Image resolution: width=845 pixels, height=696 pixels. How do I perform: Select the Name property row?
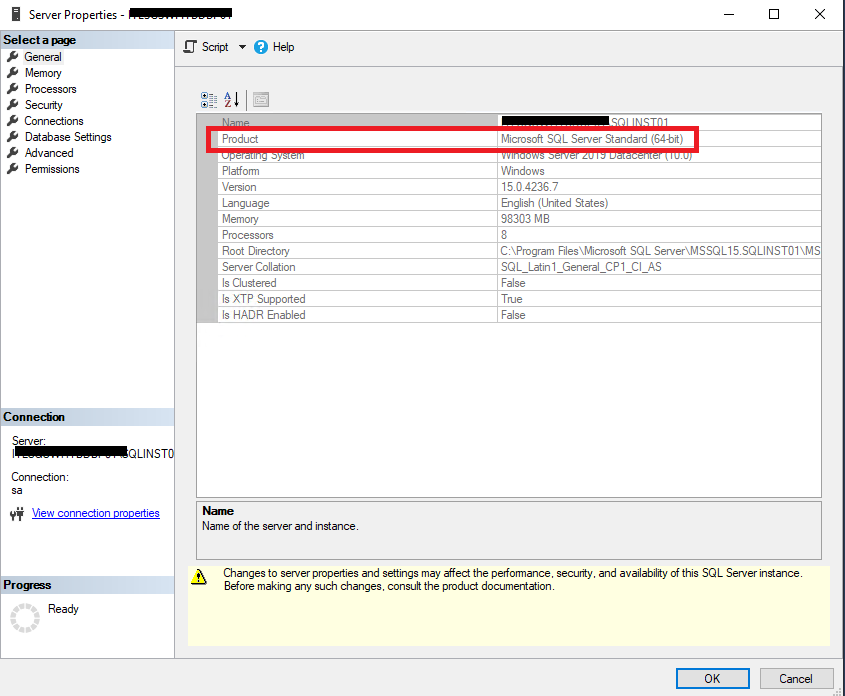pyautogui.click(x=509, y=122)
